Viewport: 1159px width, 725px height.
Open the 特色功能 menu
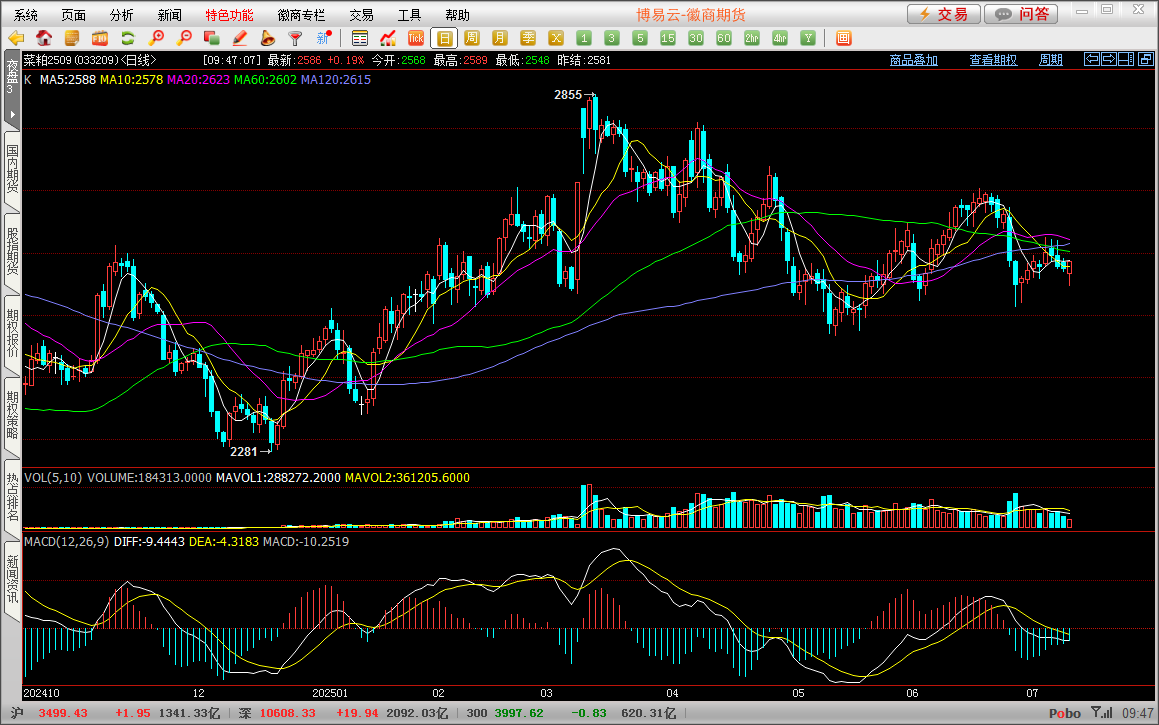(x=229, y=15)
